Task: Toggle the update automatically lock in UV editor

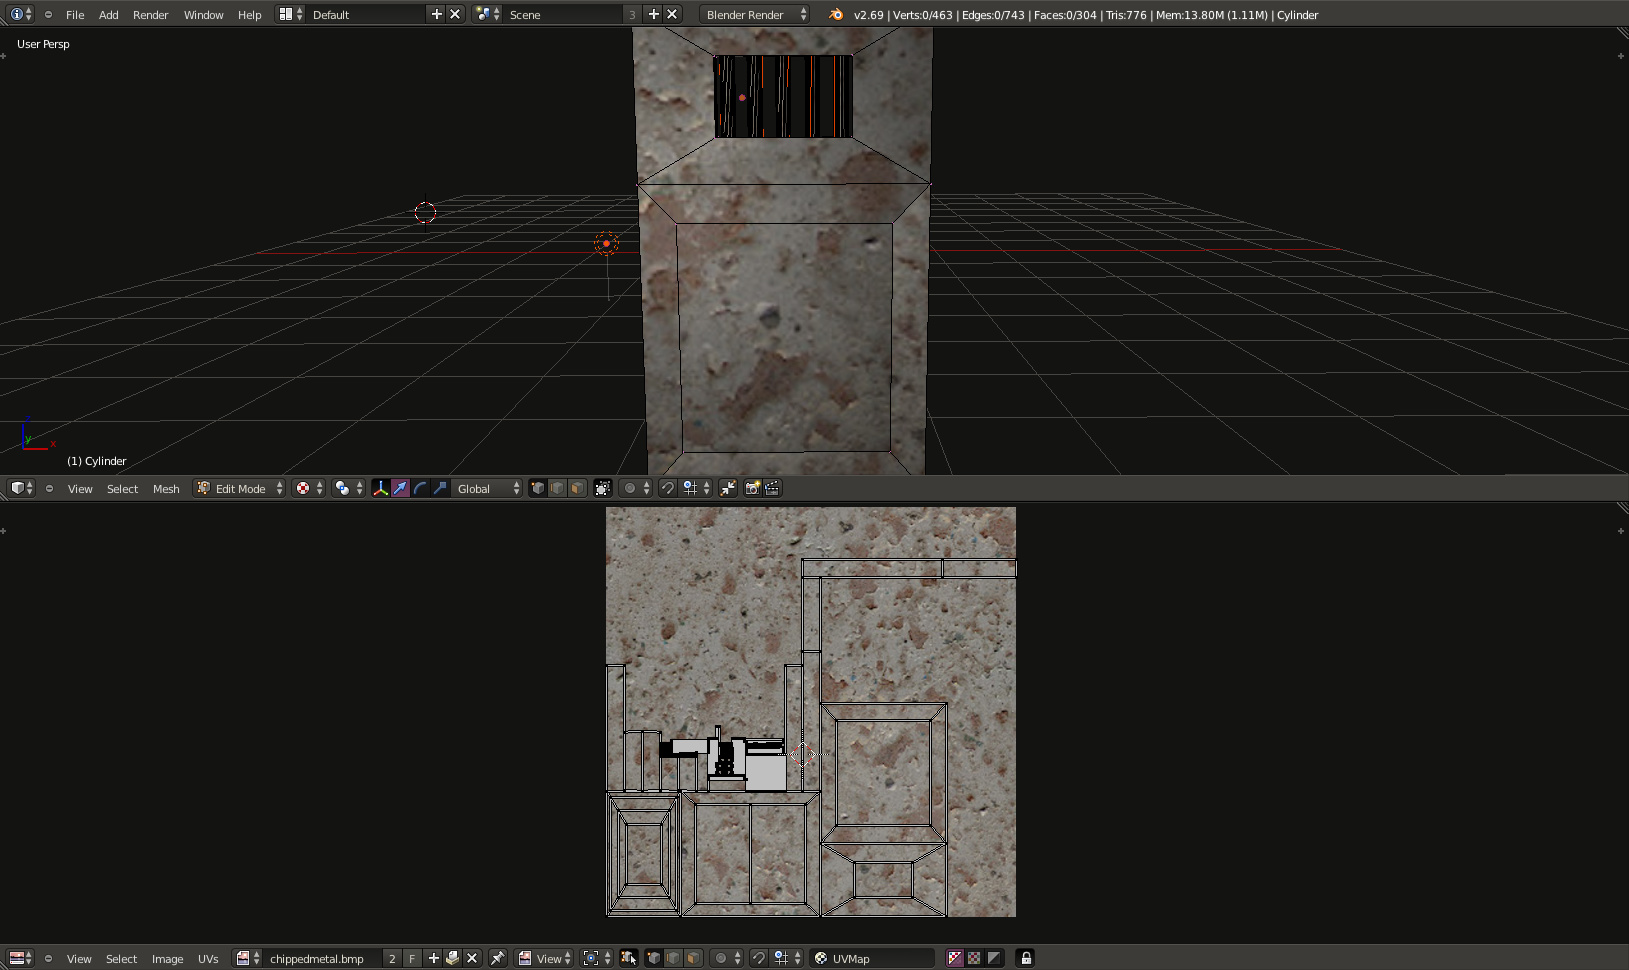Action: pyautogui.click(x=1025, y=958)
